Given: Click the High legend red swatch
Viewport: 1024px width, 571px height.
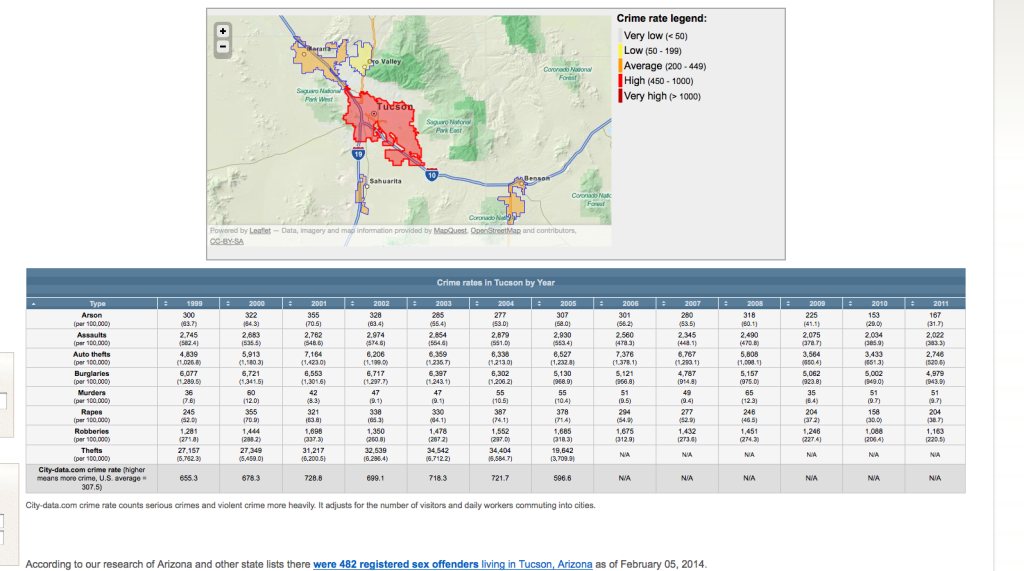Looking at the screenshot, I should click(x=620, y=80).
